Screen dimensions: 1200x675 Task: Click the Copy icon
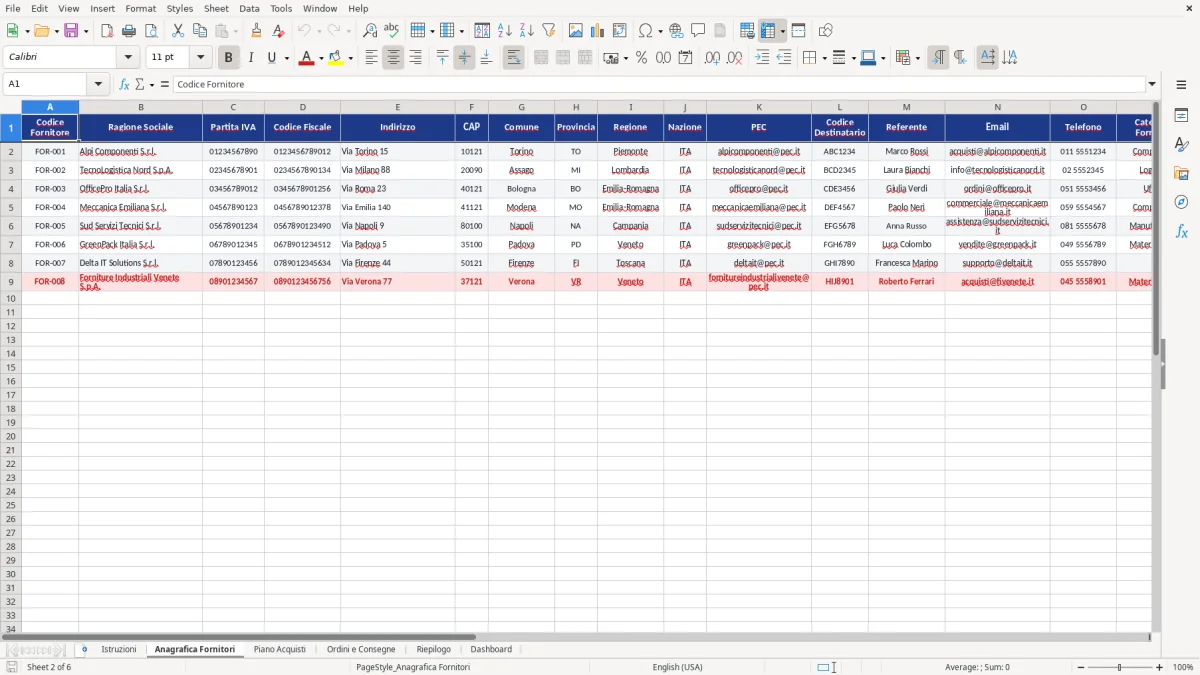coord(200,31)
